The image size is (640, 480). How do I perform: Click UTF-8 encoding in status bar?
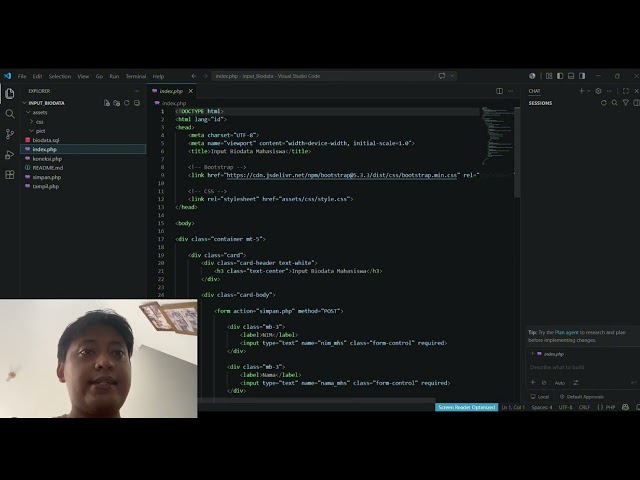[x=565, y=407]
